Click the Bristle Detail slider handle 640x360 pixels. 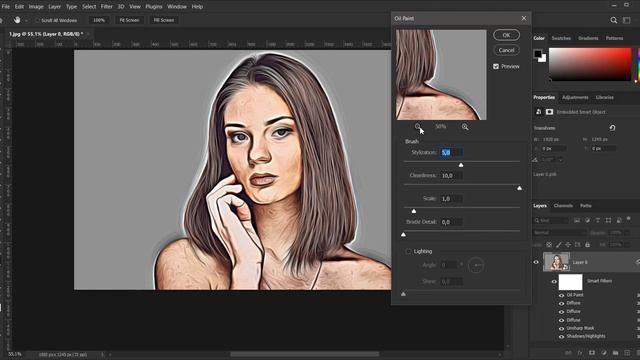[403, 235]
